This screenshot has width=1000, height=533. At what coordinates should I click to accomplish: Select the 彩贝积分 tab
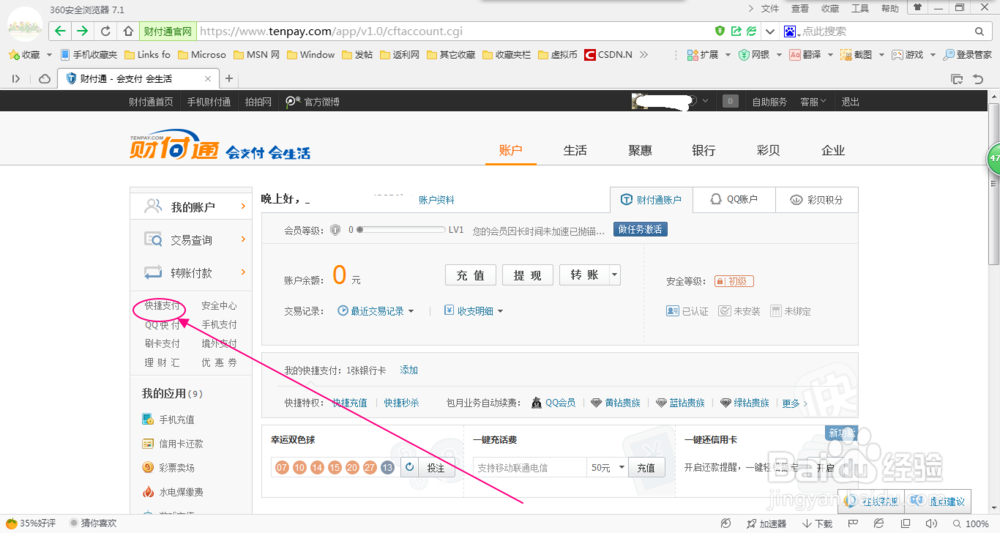tap(817, 200)
